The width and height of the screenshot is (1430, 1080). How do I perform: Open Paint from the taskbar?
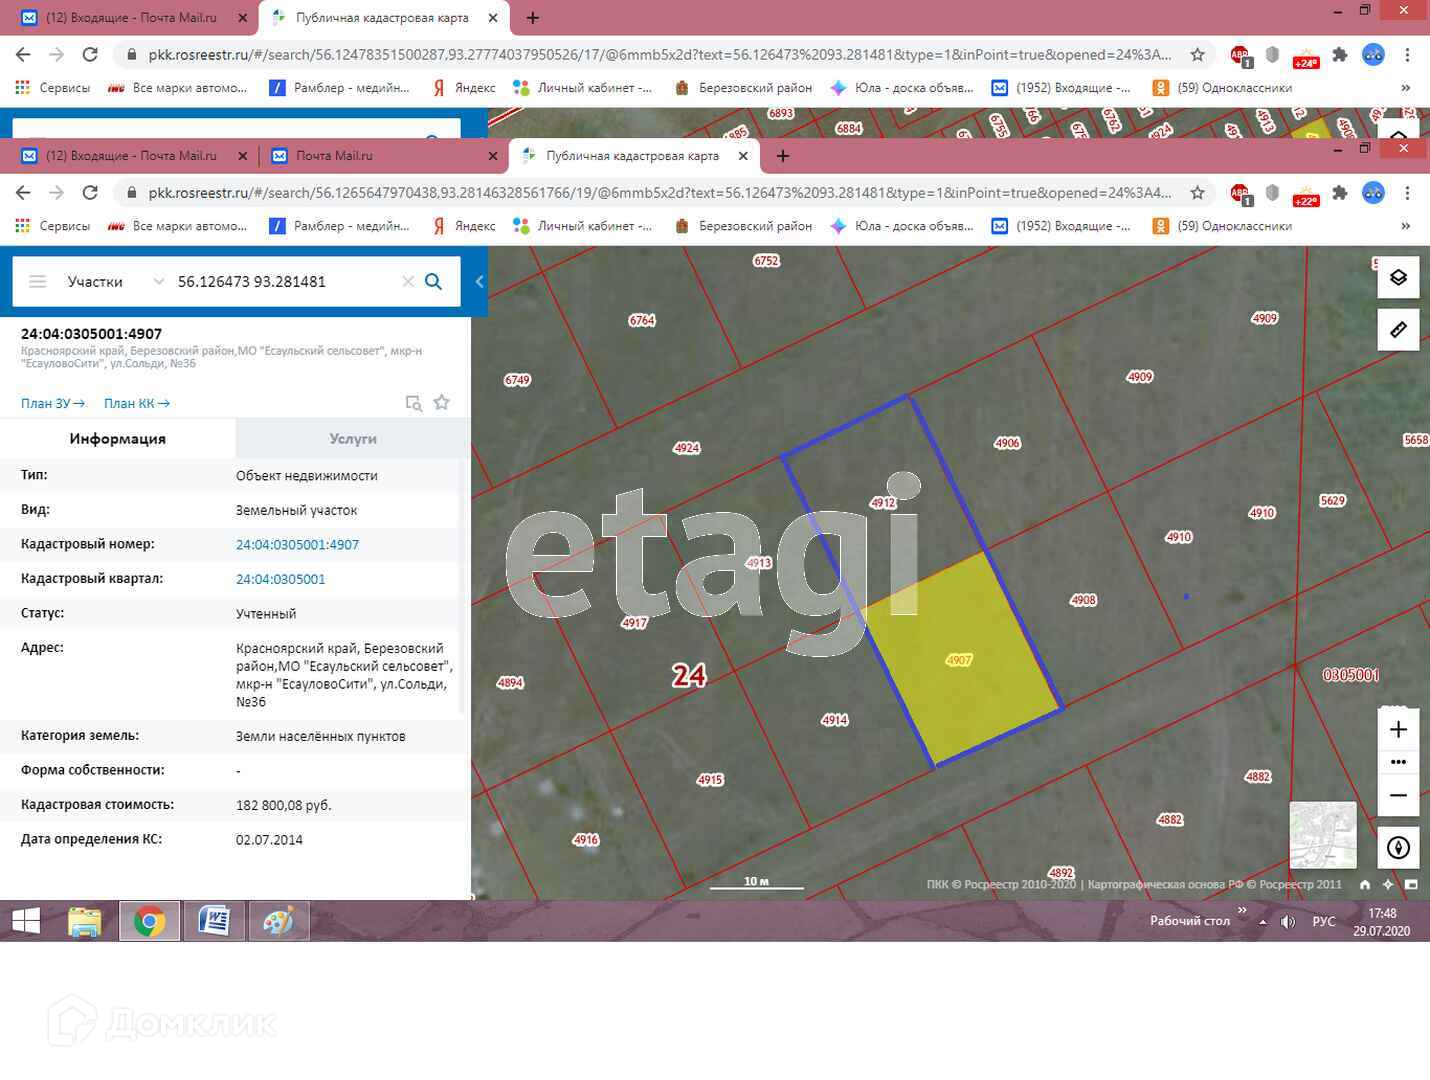click(279, 921)
